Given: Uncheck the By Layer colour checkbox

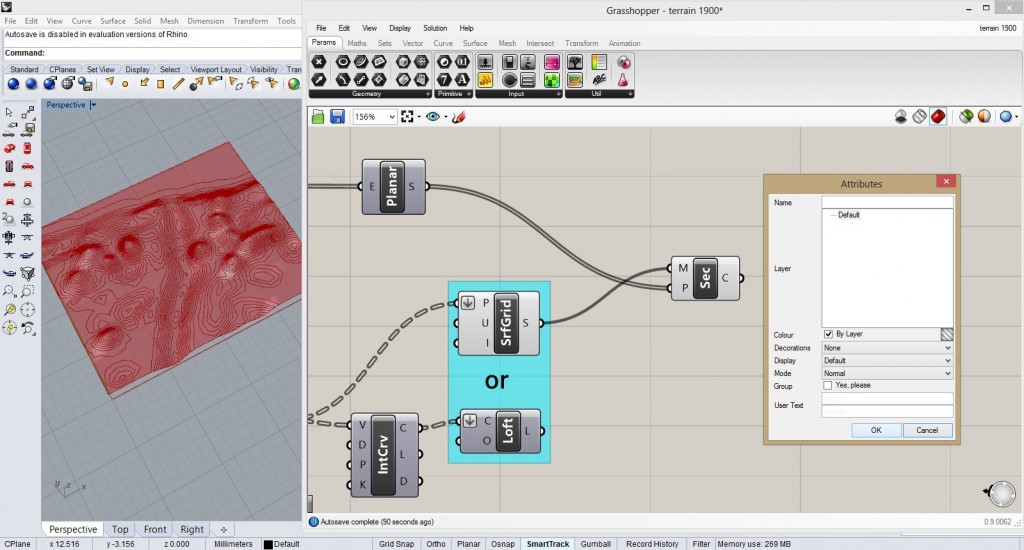Looking at the screenshot, I should pos(828,334).
